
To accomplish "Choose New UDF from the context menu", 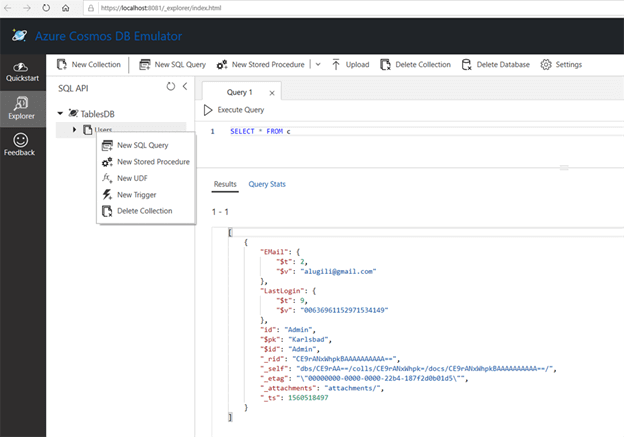I will pyautogui.click(x=130, y=178).
